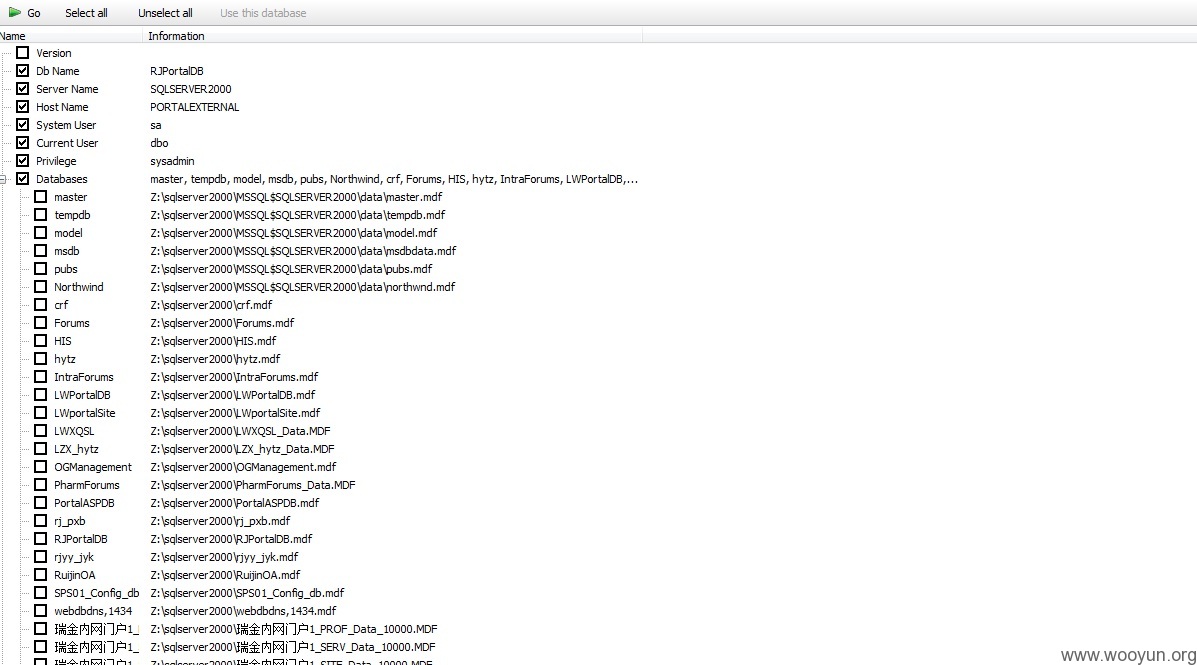Check the LZX_hytz database checkbox
This screenshot has height=665, width=1197.
click(x=40, y=448)
